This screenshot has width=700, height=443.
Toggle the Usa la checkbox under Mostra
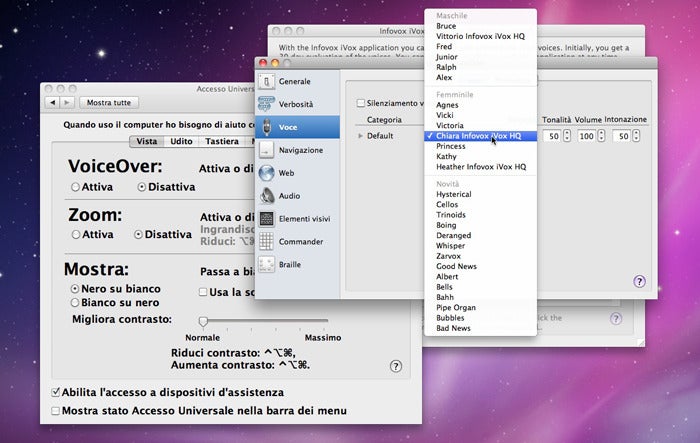[x=203, y=292]
